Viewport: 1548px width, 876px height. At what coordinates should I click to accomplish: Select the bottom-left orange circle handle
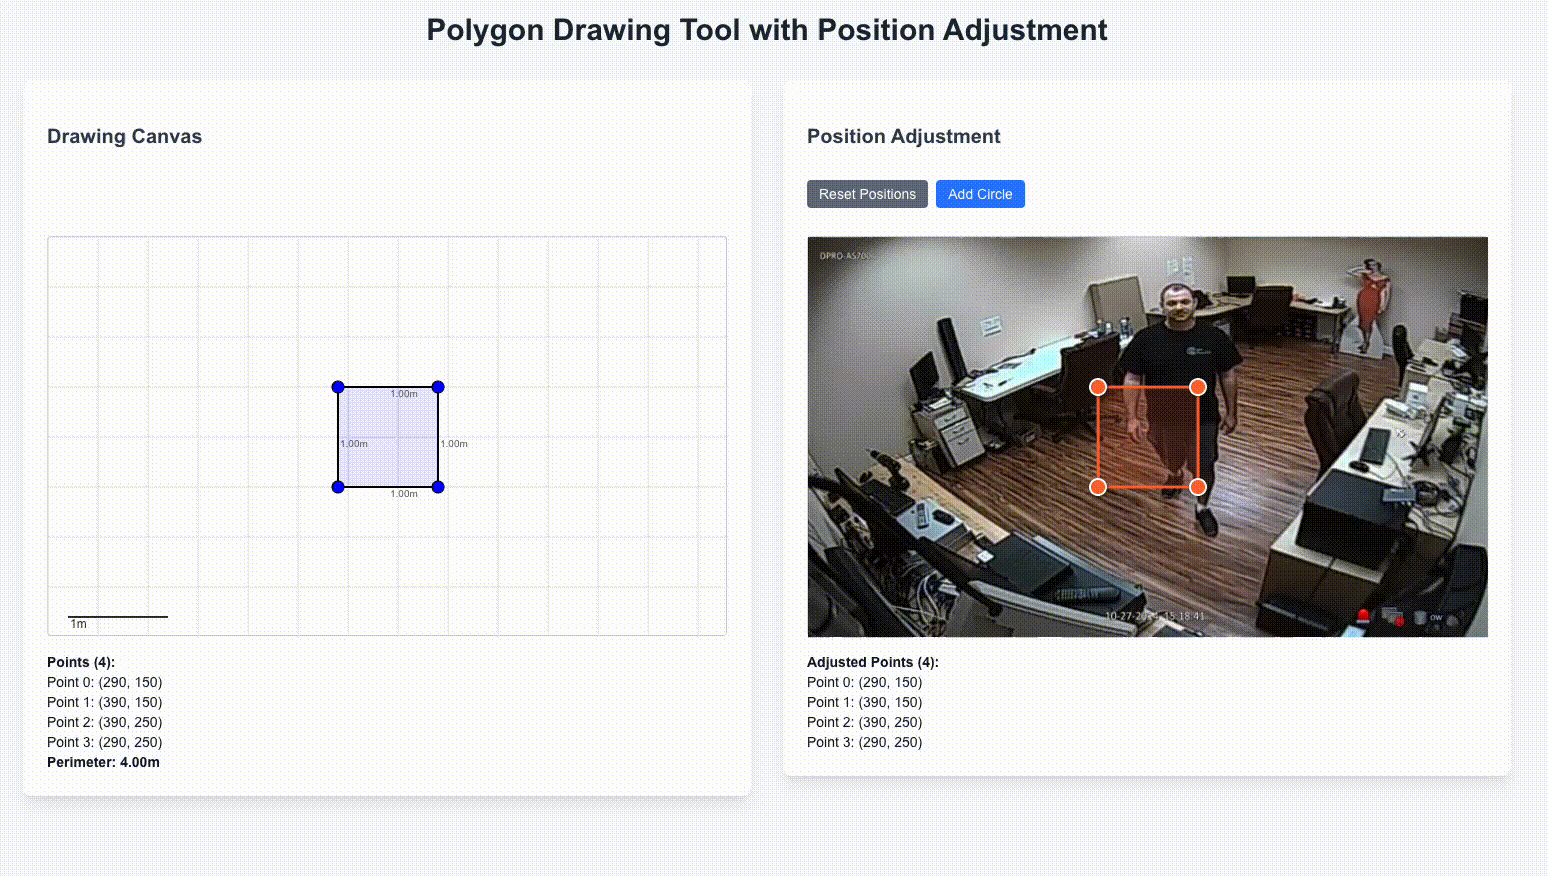pos(1098,486)
